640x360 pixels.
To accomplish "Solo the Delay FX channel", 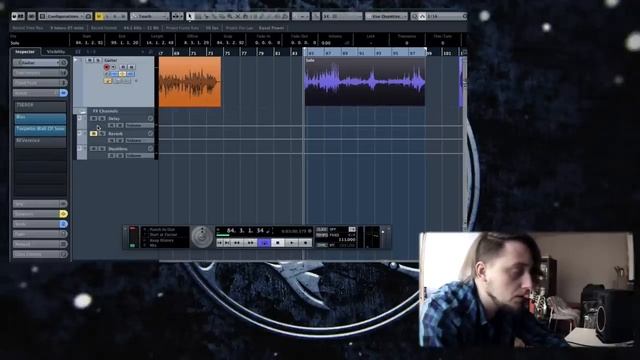I will pyautogui.click(x=102, y=118).
